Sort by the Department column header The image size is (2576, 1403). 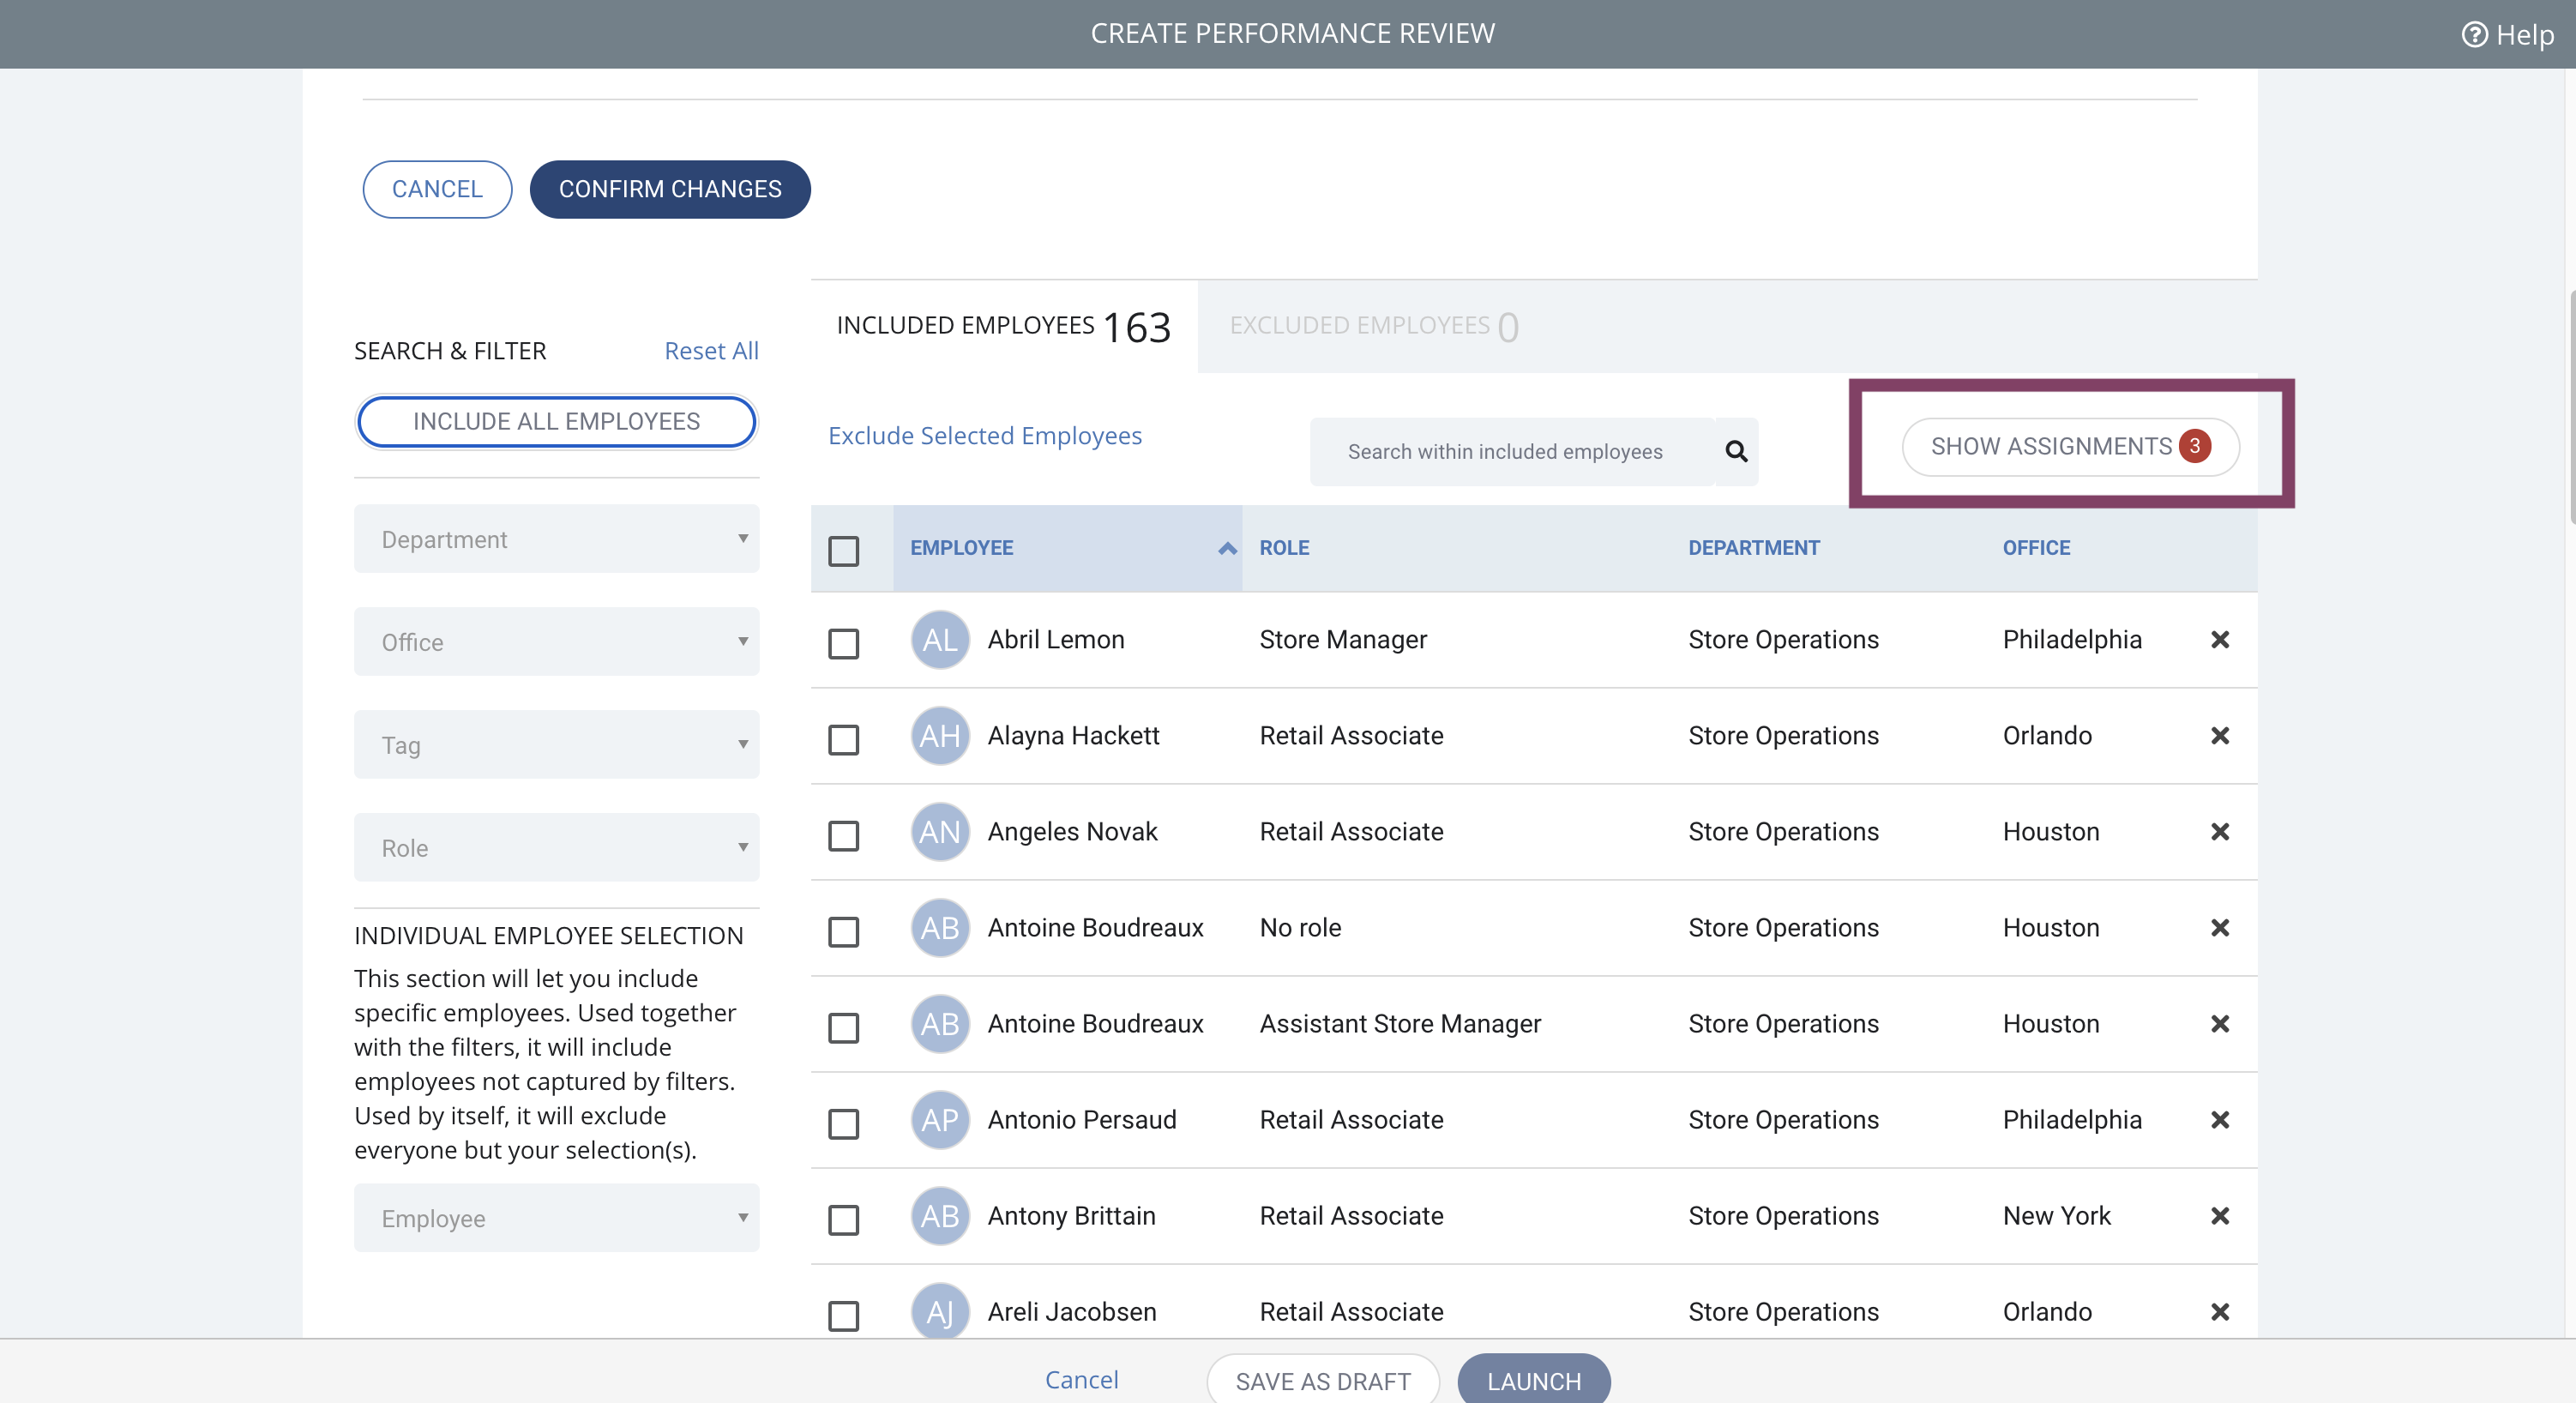1754,548
